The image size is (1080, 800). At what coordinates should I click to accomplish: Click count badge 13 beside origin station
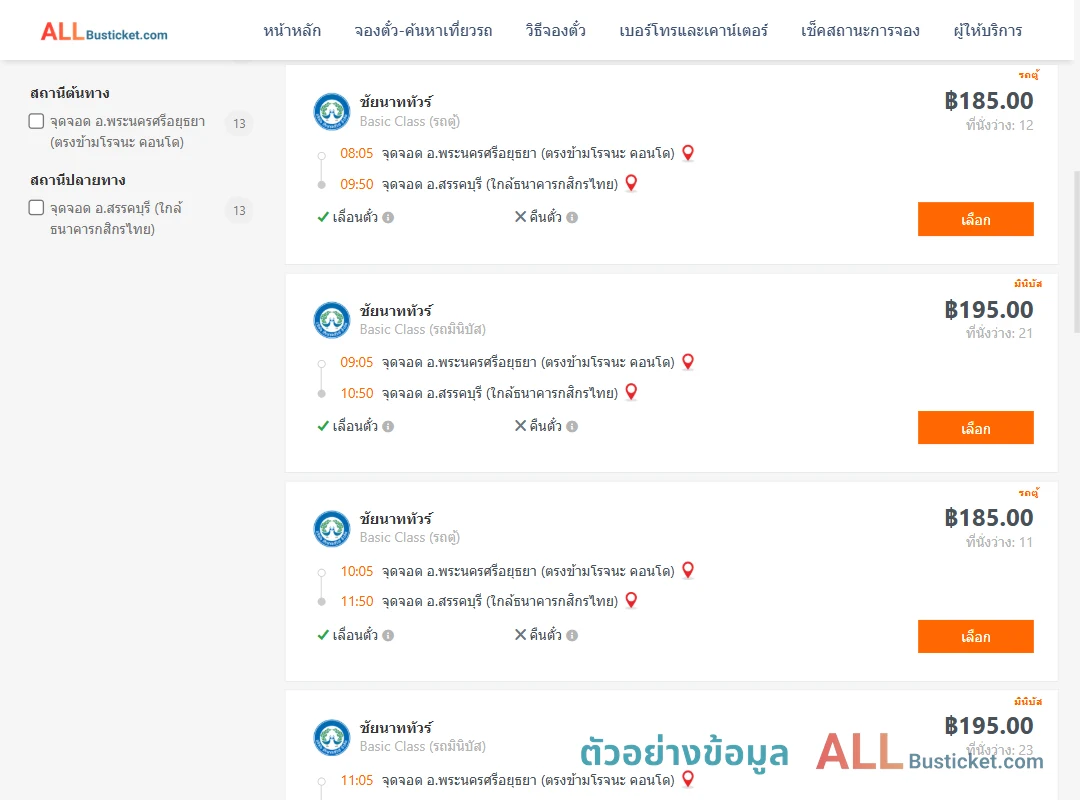[239, 123]
